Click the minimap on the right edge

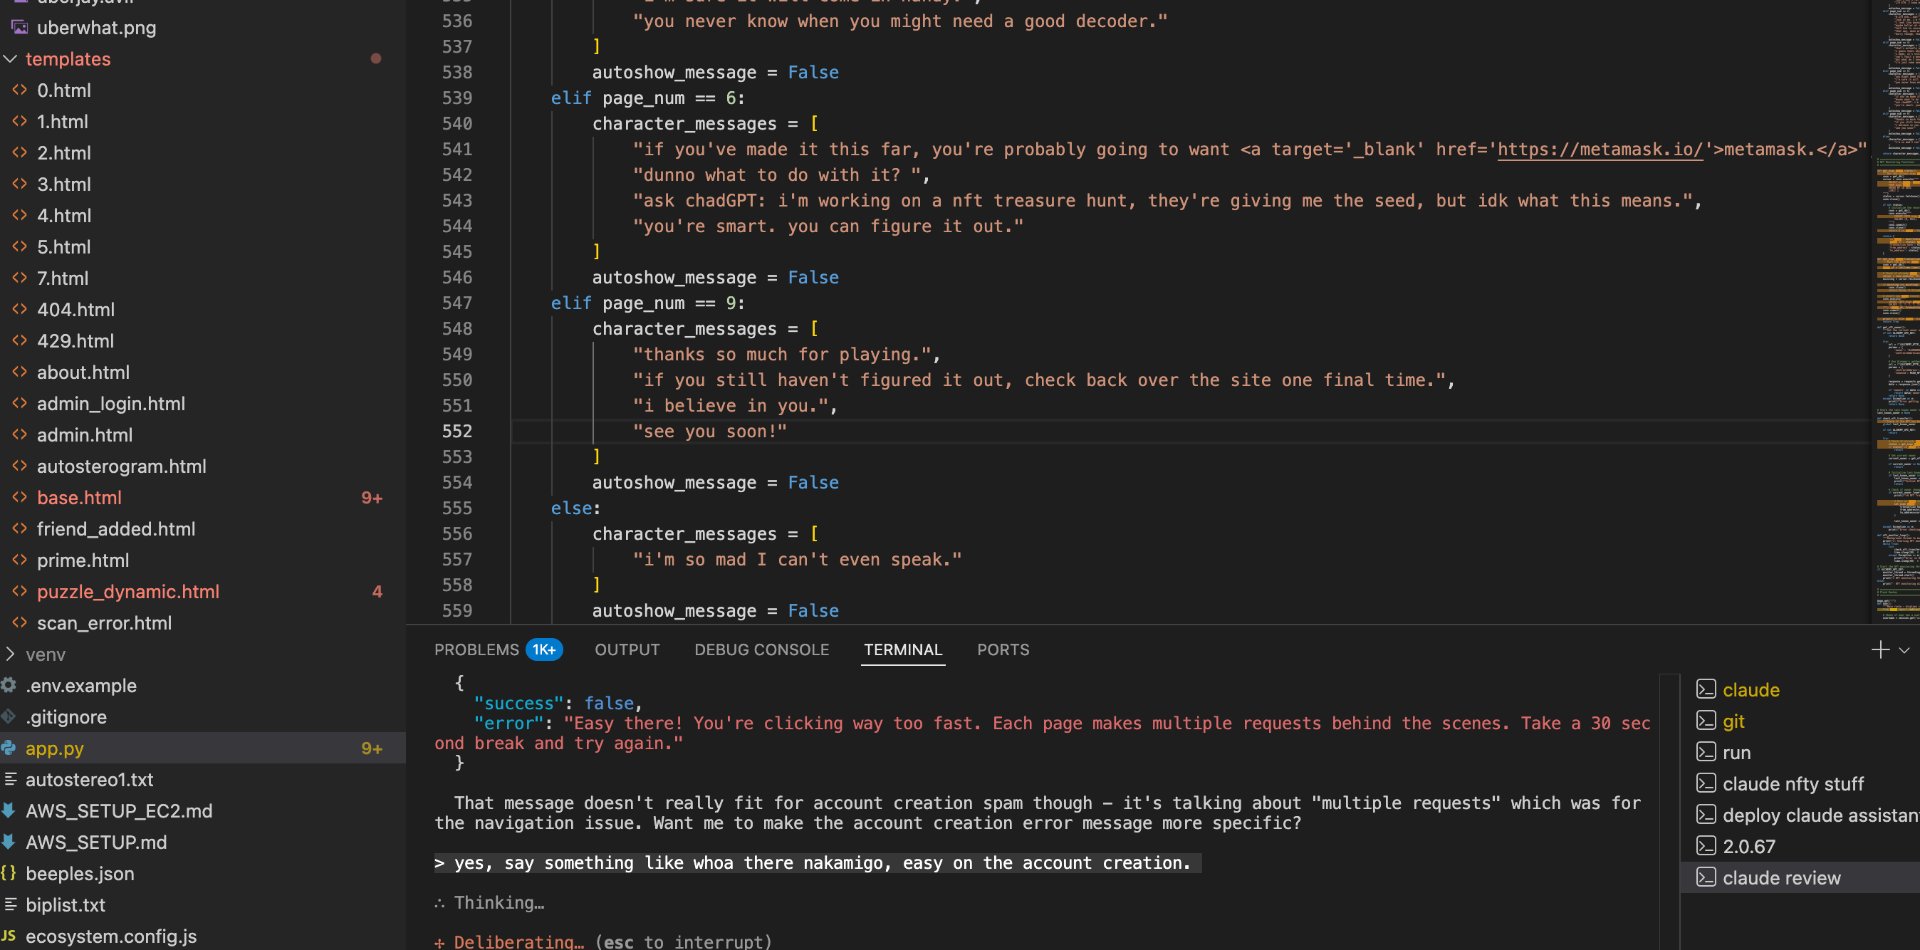click(x=1895, y=300)
